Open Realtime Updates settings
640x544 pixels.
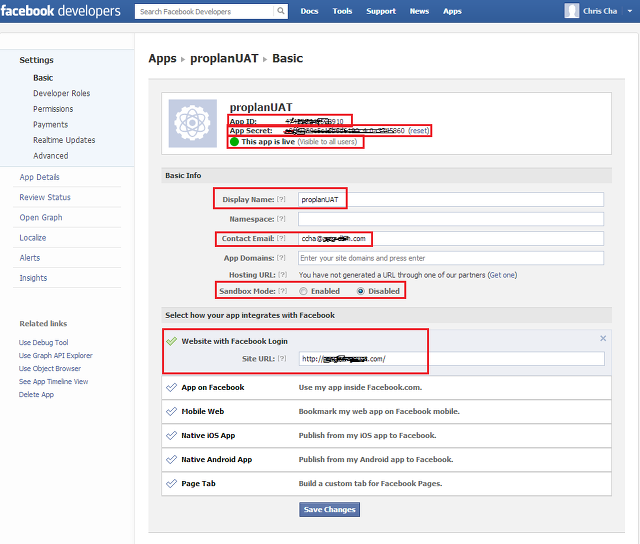pos(64,140)
